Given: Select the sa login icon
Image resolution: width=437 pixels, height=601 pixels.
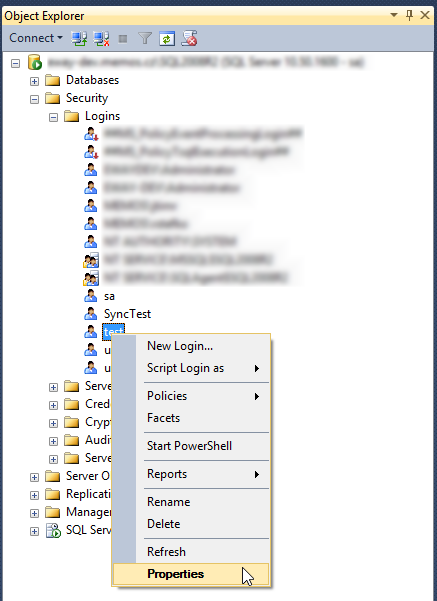Looking at the screenshot, I should pyautogui.click(x=90, y=296).
